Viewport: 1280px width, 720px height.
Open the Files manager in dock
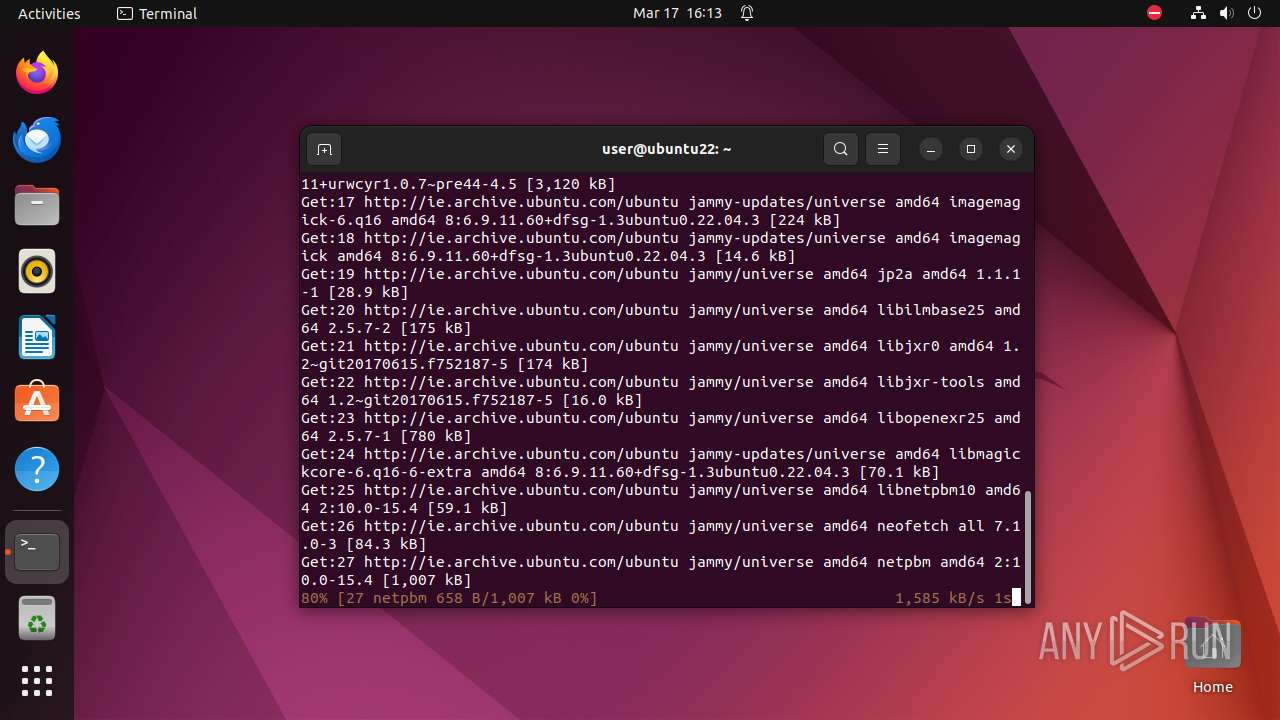37,205
